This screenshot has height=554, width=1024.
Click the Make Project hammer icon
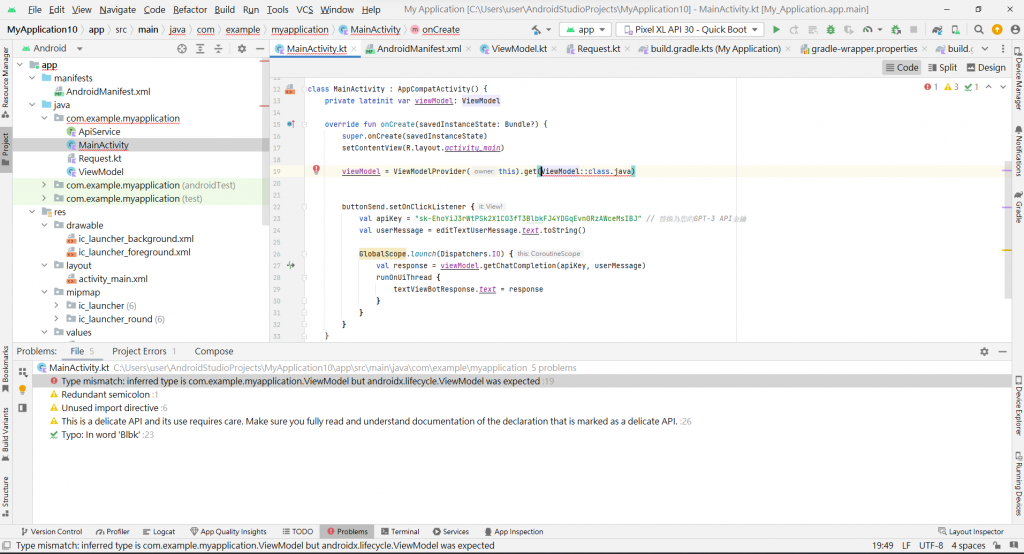pyautogui.click(x=536, y=29)
